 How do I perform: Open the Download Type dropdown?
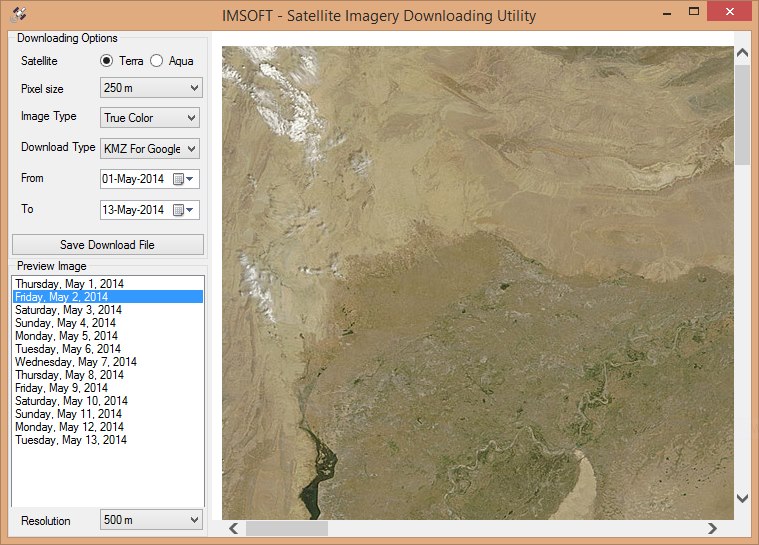(x=150, y=149)
